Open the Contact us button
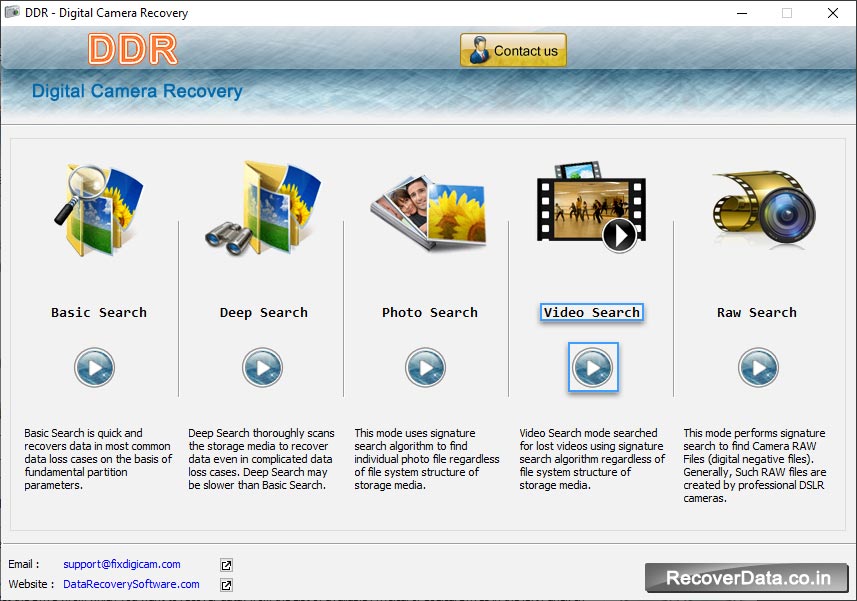Image resolution: width=857 pixels, height=601 pixels. tap(513, 50)
